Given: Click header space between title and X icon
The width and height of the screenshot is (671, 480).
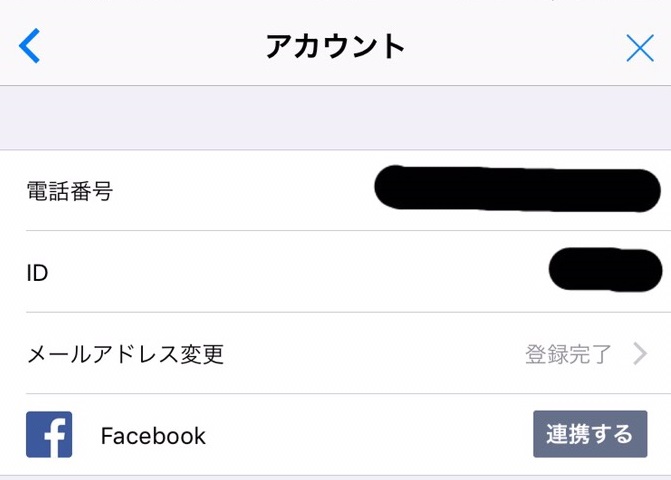Looking at the screenshot, I should (x=515, y=46).
